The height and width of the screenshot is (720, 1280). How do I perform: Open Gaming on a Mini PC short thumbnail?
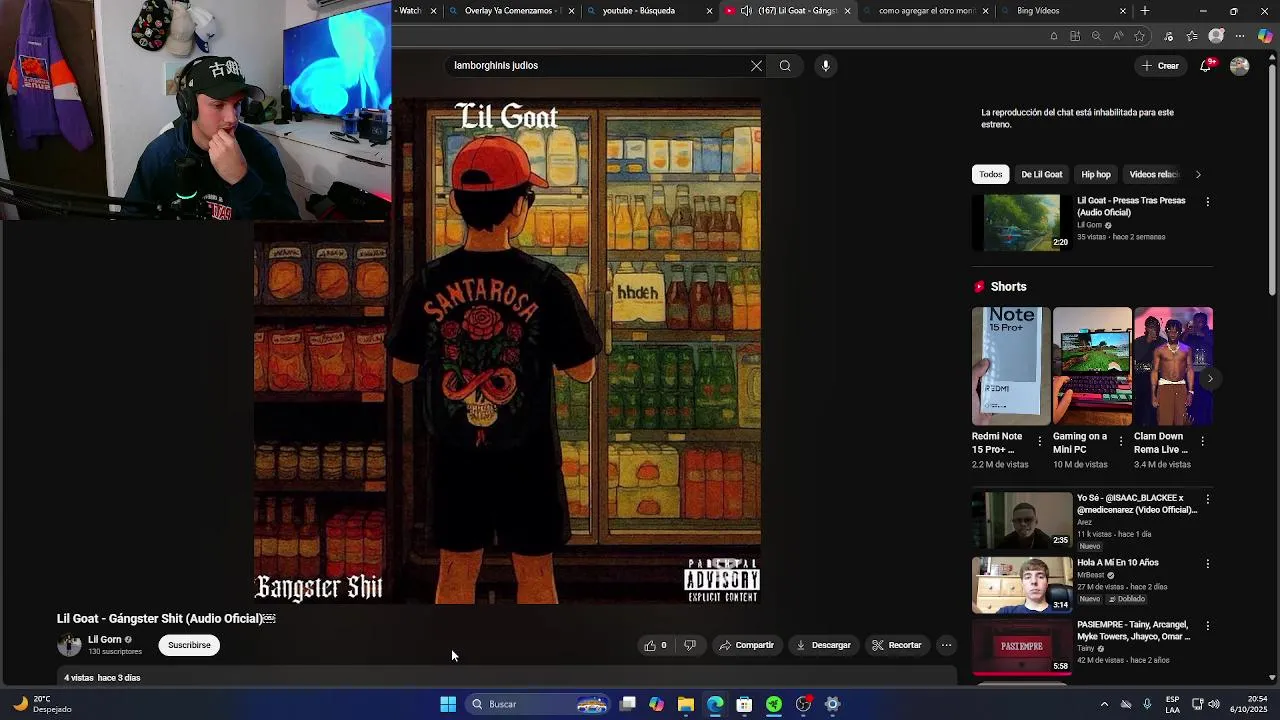[1092, 366]
